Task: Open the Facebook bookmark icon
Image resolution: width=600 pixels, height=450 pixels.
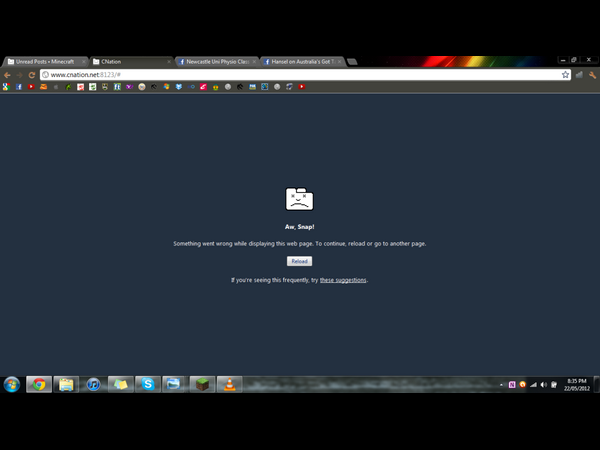Action: click(x=19, y=87)
